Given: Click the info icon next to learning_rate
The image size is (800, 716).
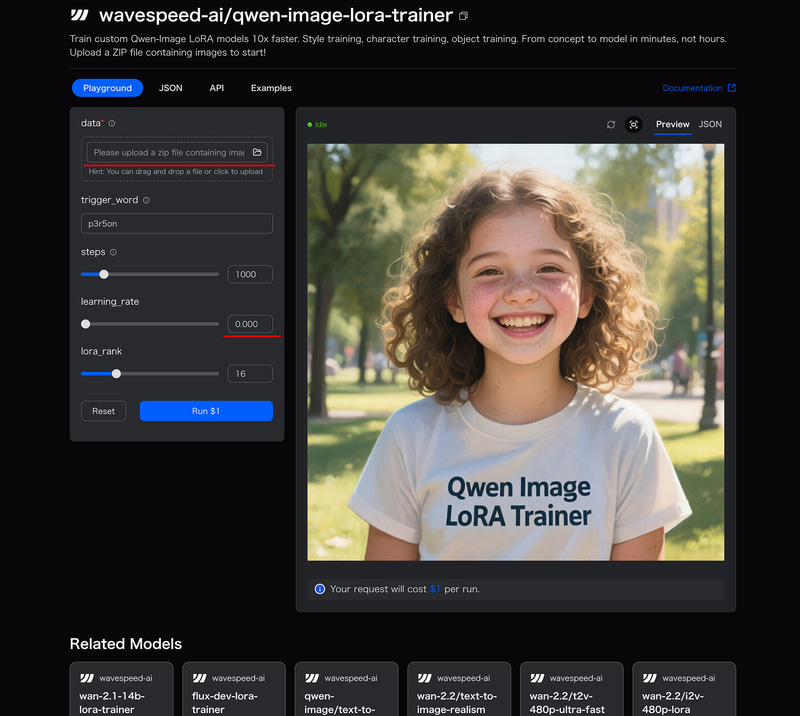Looking at the screenshot, I should coord(147,301).
